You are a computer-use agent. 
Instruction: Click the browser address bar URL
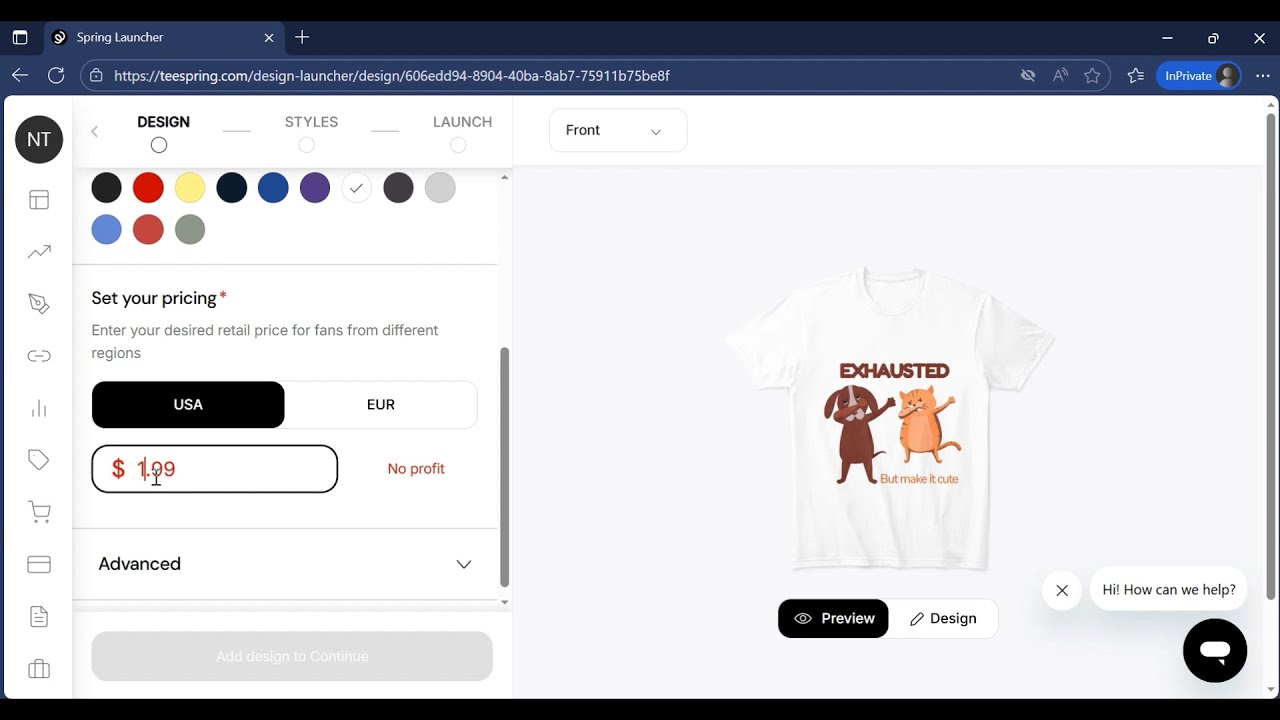pyautogui.click(x=392, y=76)
